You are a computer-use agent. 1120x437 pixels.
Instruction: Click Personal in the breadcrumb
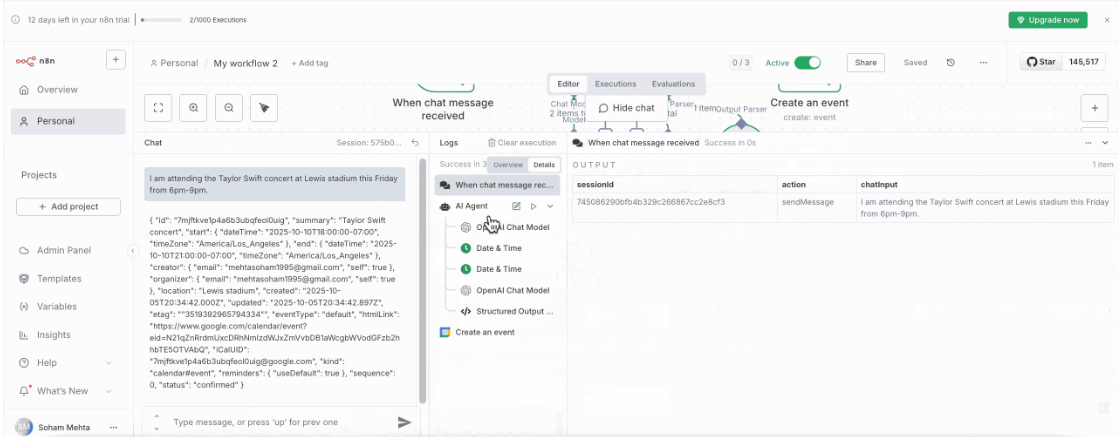pos(174,63)
